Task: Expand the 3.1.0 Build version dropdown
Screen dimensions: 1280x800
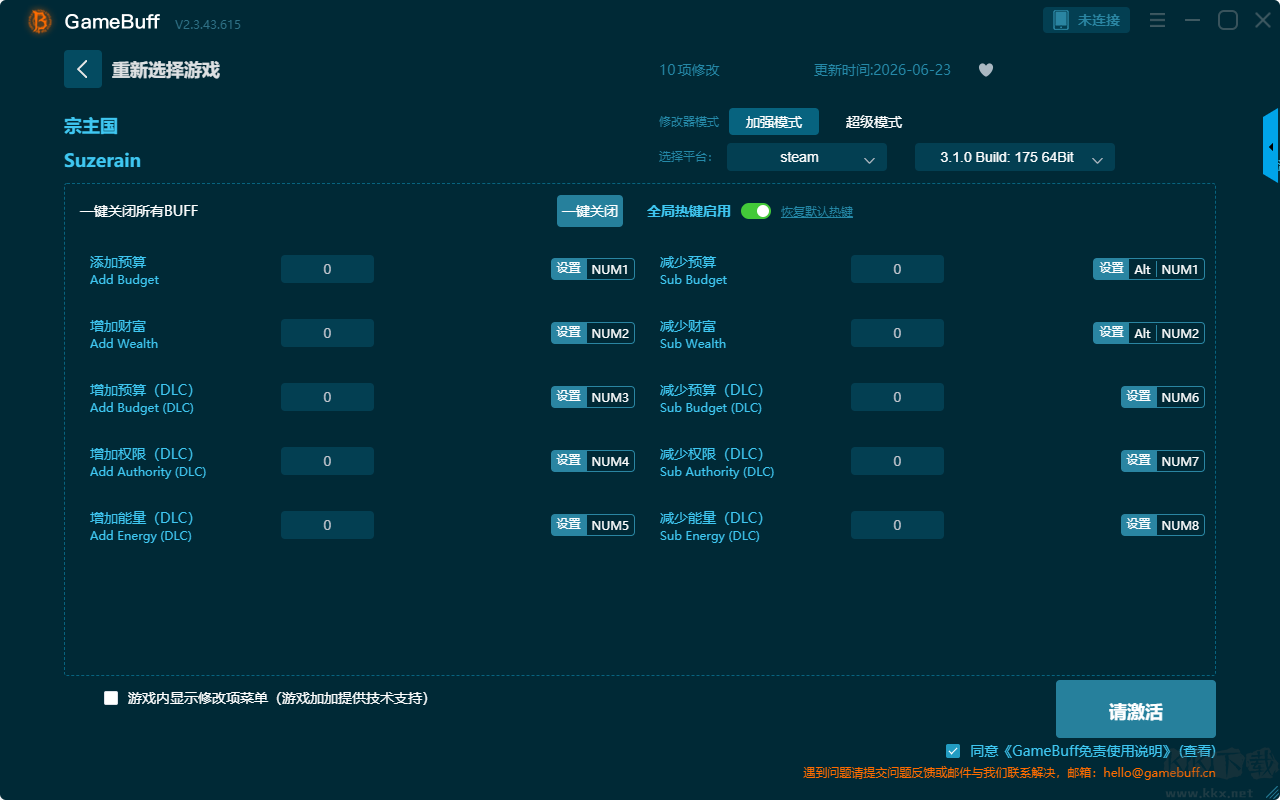Action: pyautogui.click(x=1015, y=157)
